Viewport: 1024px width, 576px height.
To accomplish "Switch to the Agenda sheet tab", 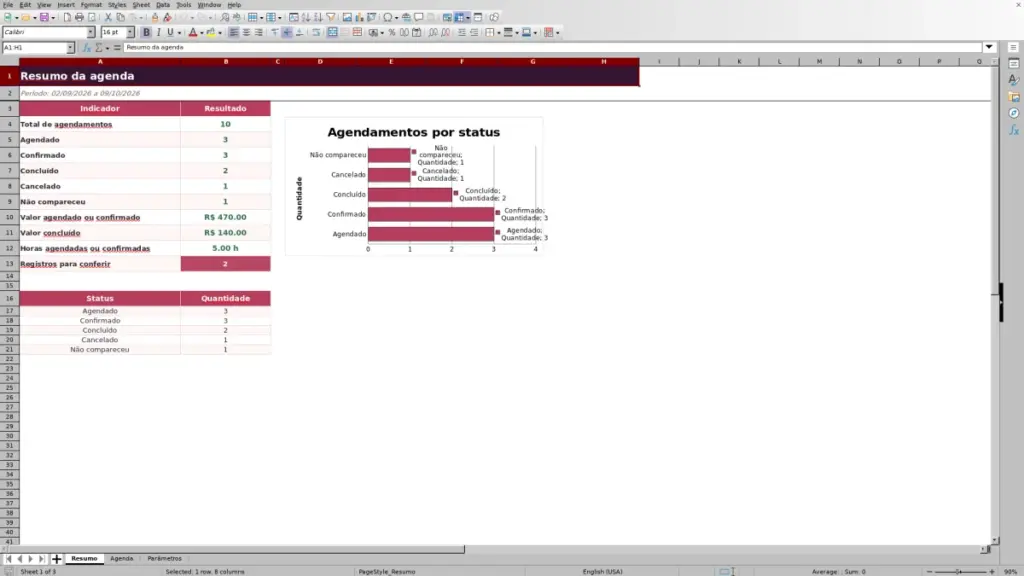I will click(121, 559).
